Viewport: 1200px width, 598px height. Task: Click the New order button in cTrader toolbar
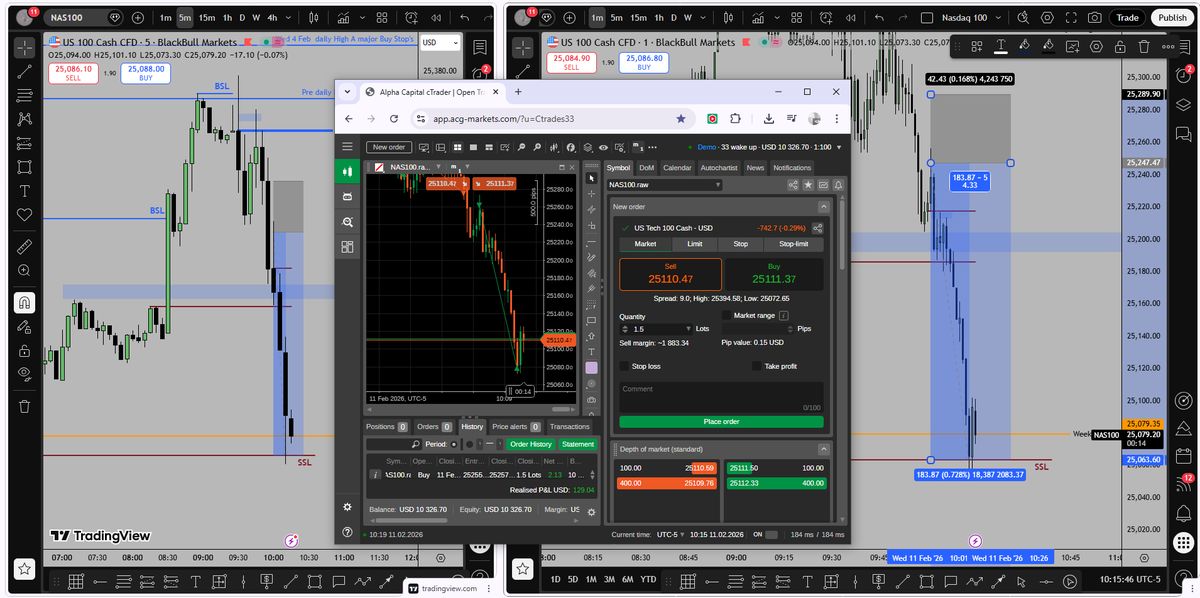(x=389, y=147)
